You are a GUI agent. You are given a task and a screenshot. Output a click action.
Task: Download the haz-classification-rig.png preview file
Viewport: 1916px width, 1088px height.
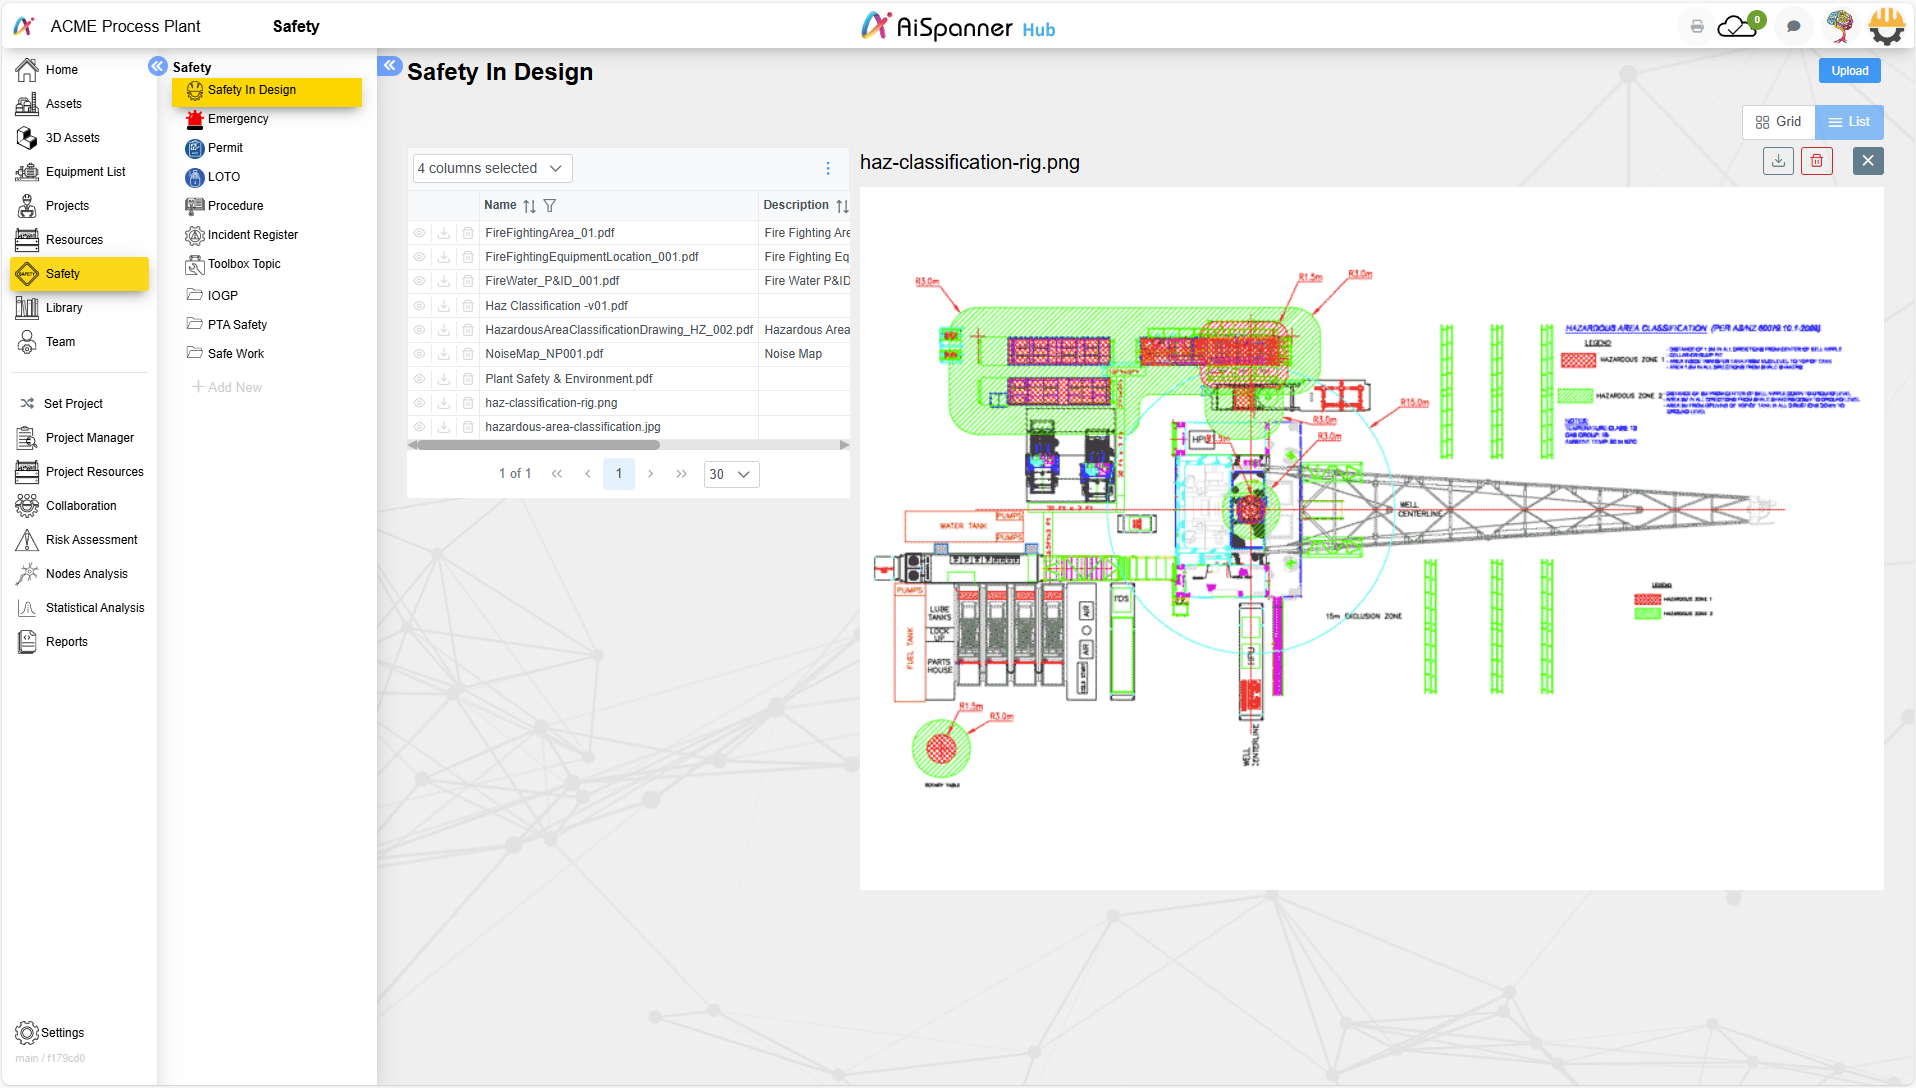point(1777,161)
